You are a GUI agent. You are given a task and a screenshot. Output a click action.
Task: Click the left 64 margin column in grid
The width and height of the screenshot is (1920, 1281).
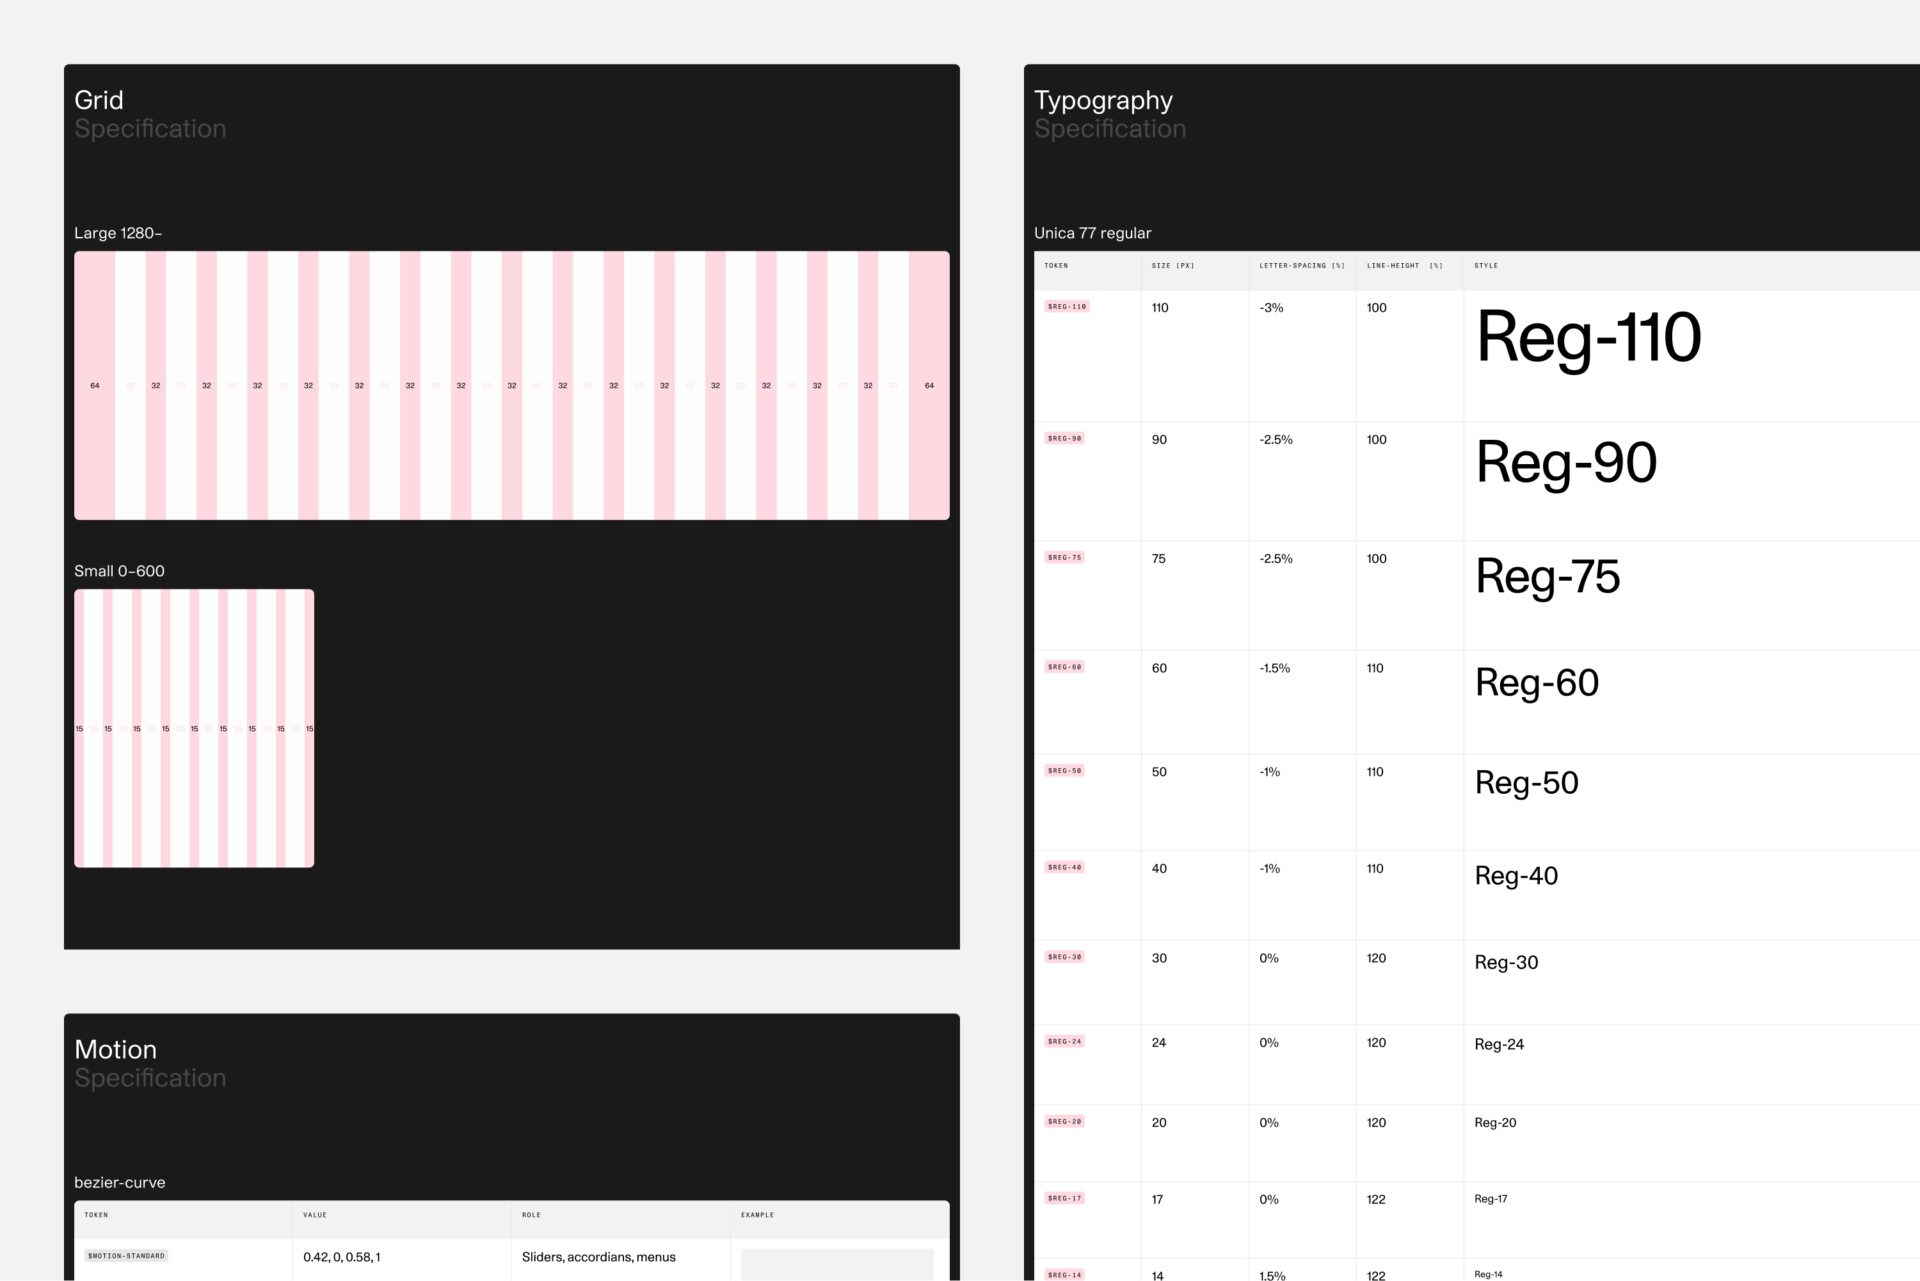[x=95, y=385]
